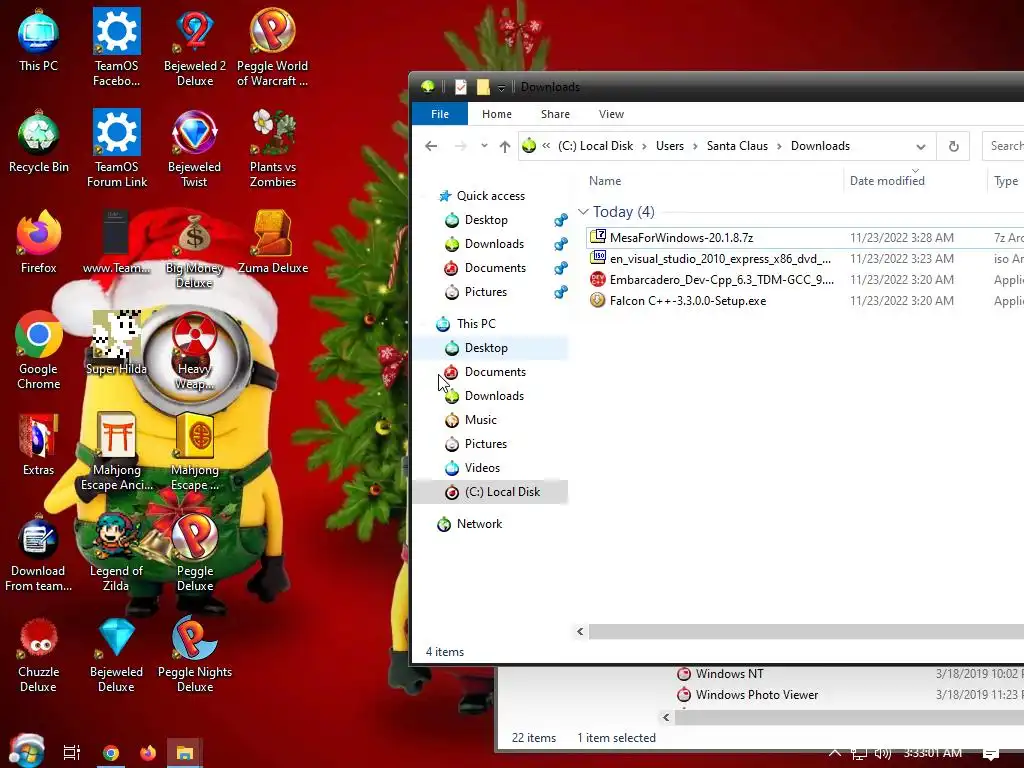This screenshot has height=768, width=1024.
Task: Launch Big Money Deluxe icon
Action: pyautogui.click(x=195, y=249)
